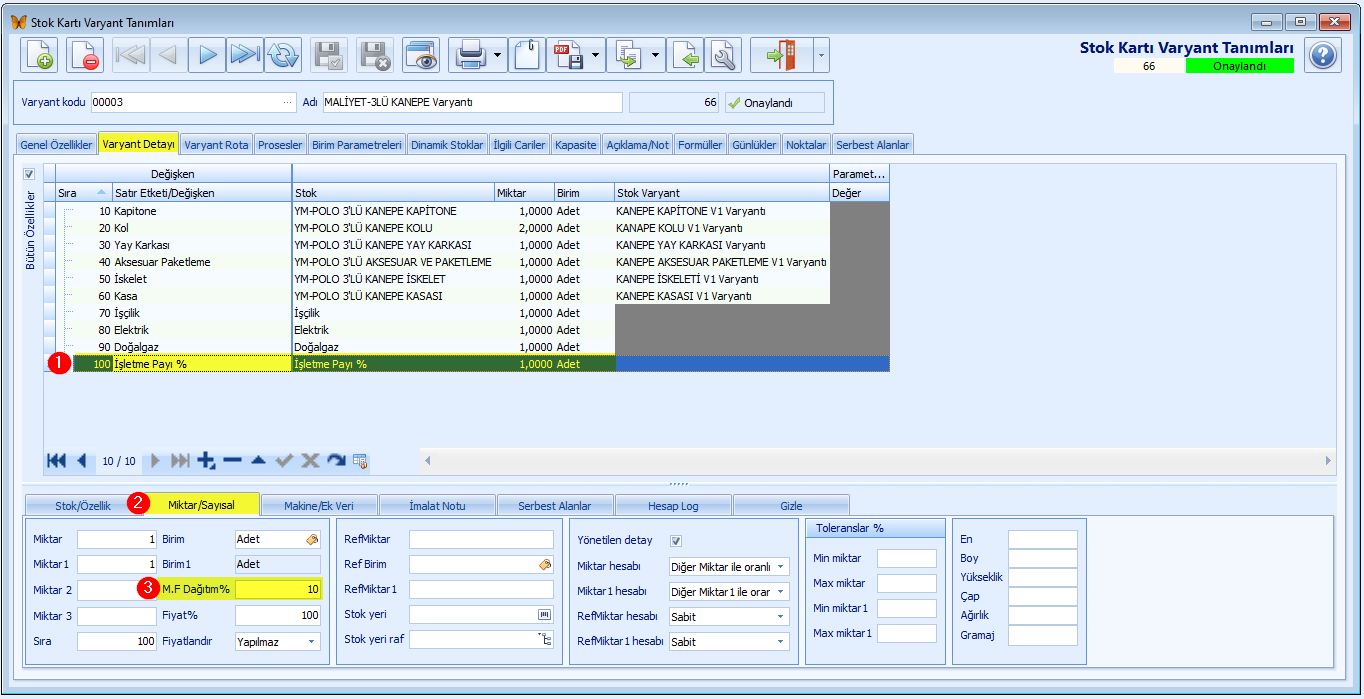Open the RefMiktar hesabı dropdown

(780, 617)
